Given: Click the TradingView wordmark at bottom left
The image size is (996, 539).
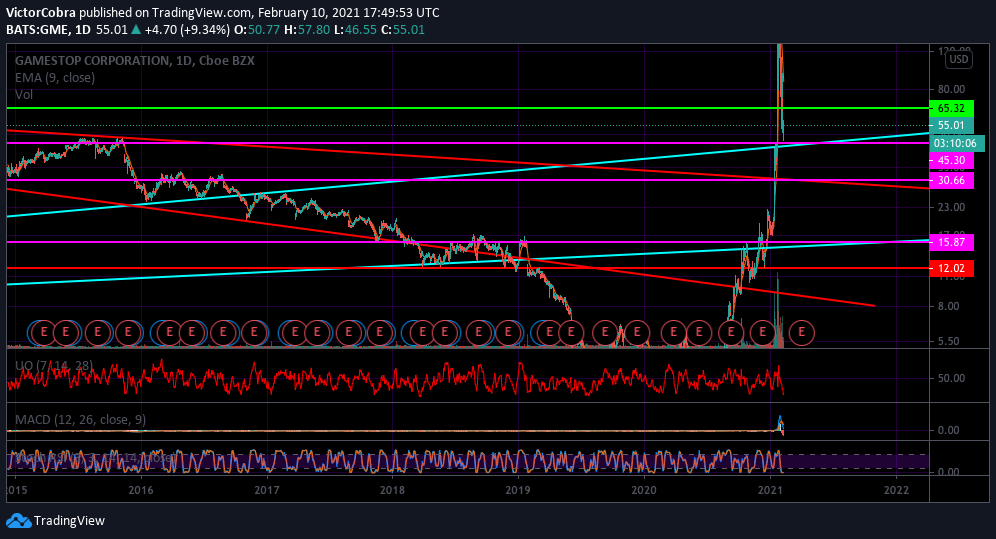Looking at the screenshot, I should [69, 521].
